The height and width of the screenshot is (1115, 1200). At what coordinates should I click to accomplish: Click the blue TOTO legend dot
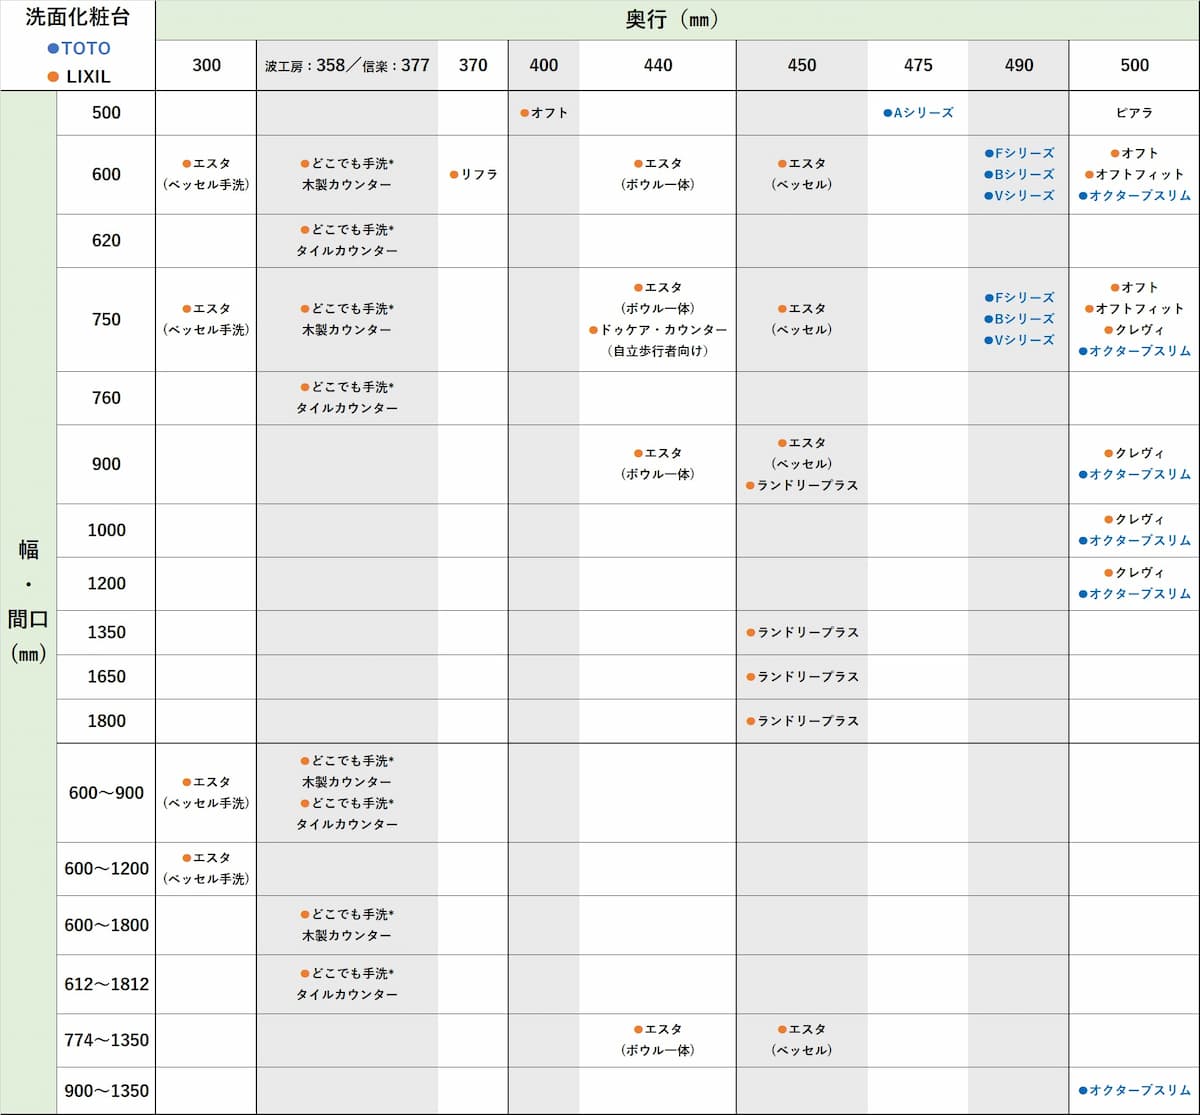click(54, 48)
